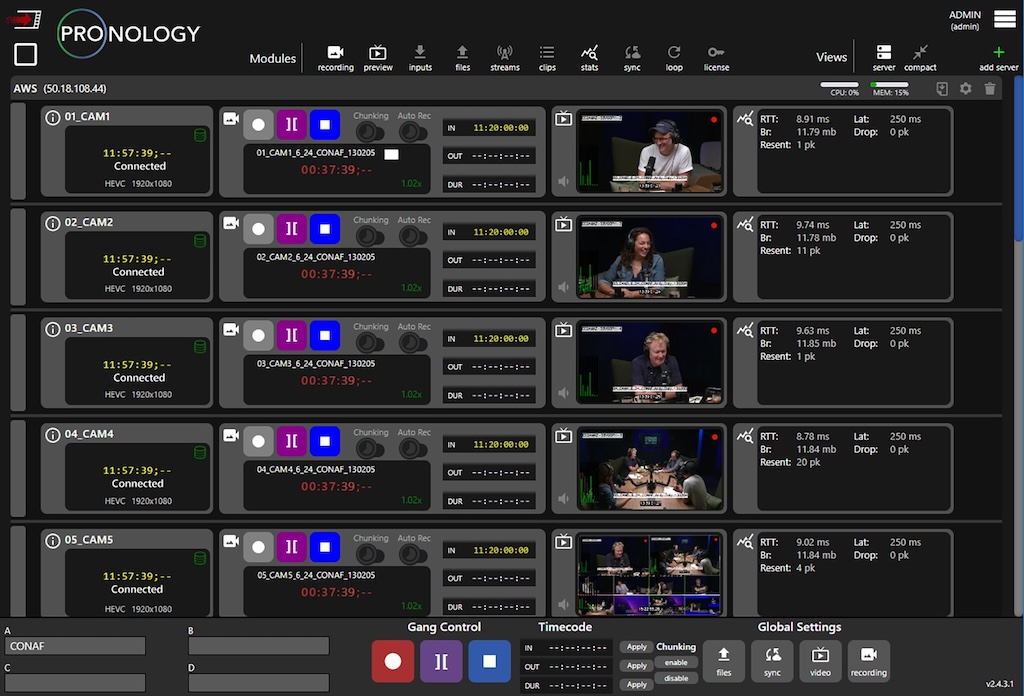The height and width of the screenshot is (696, 1024).
Task: Click the vertical scrollbar on right edge
Action: (1019, 159)
